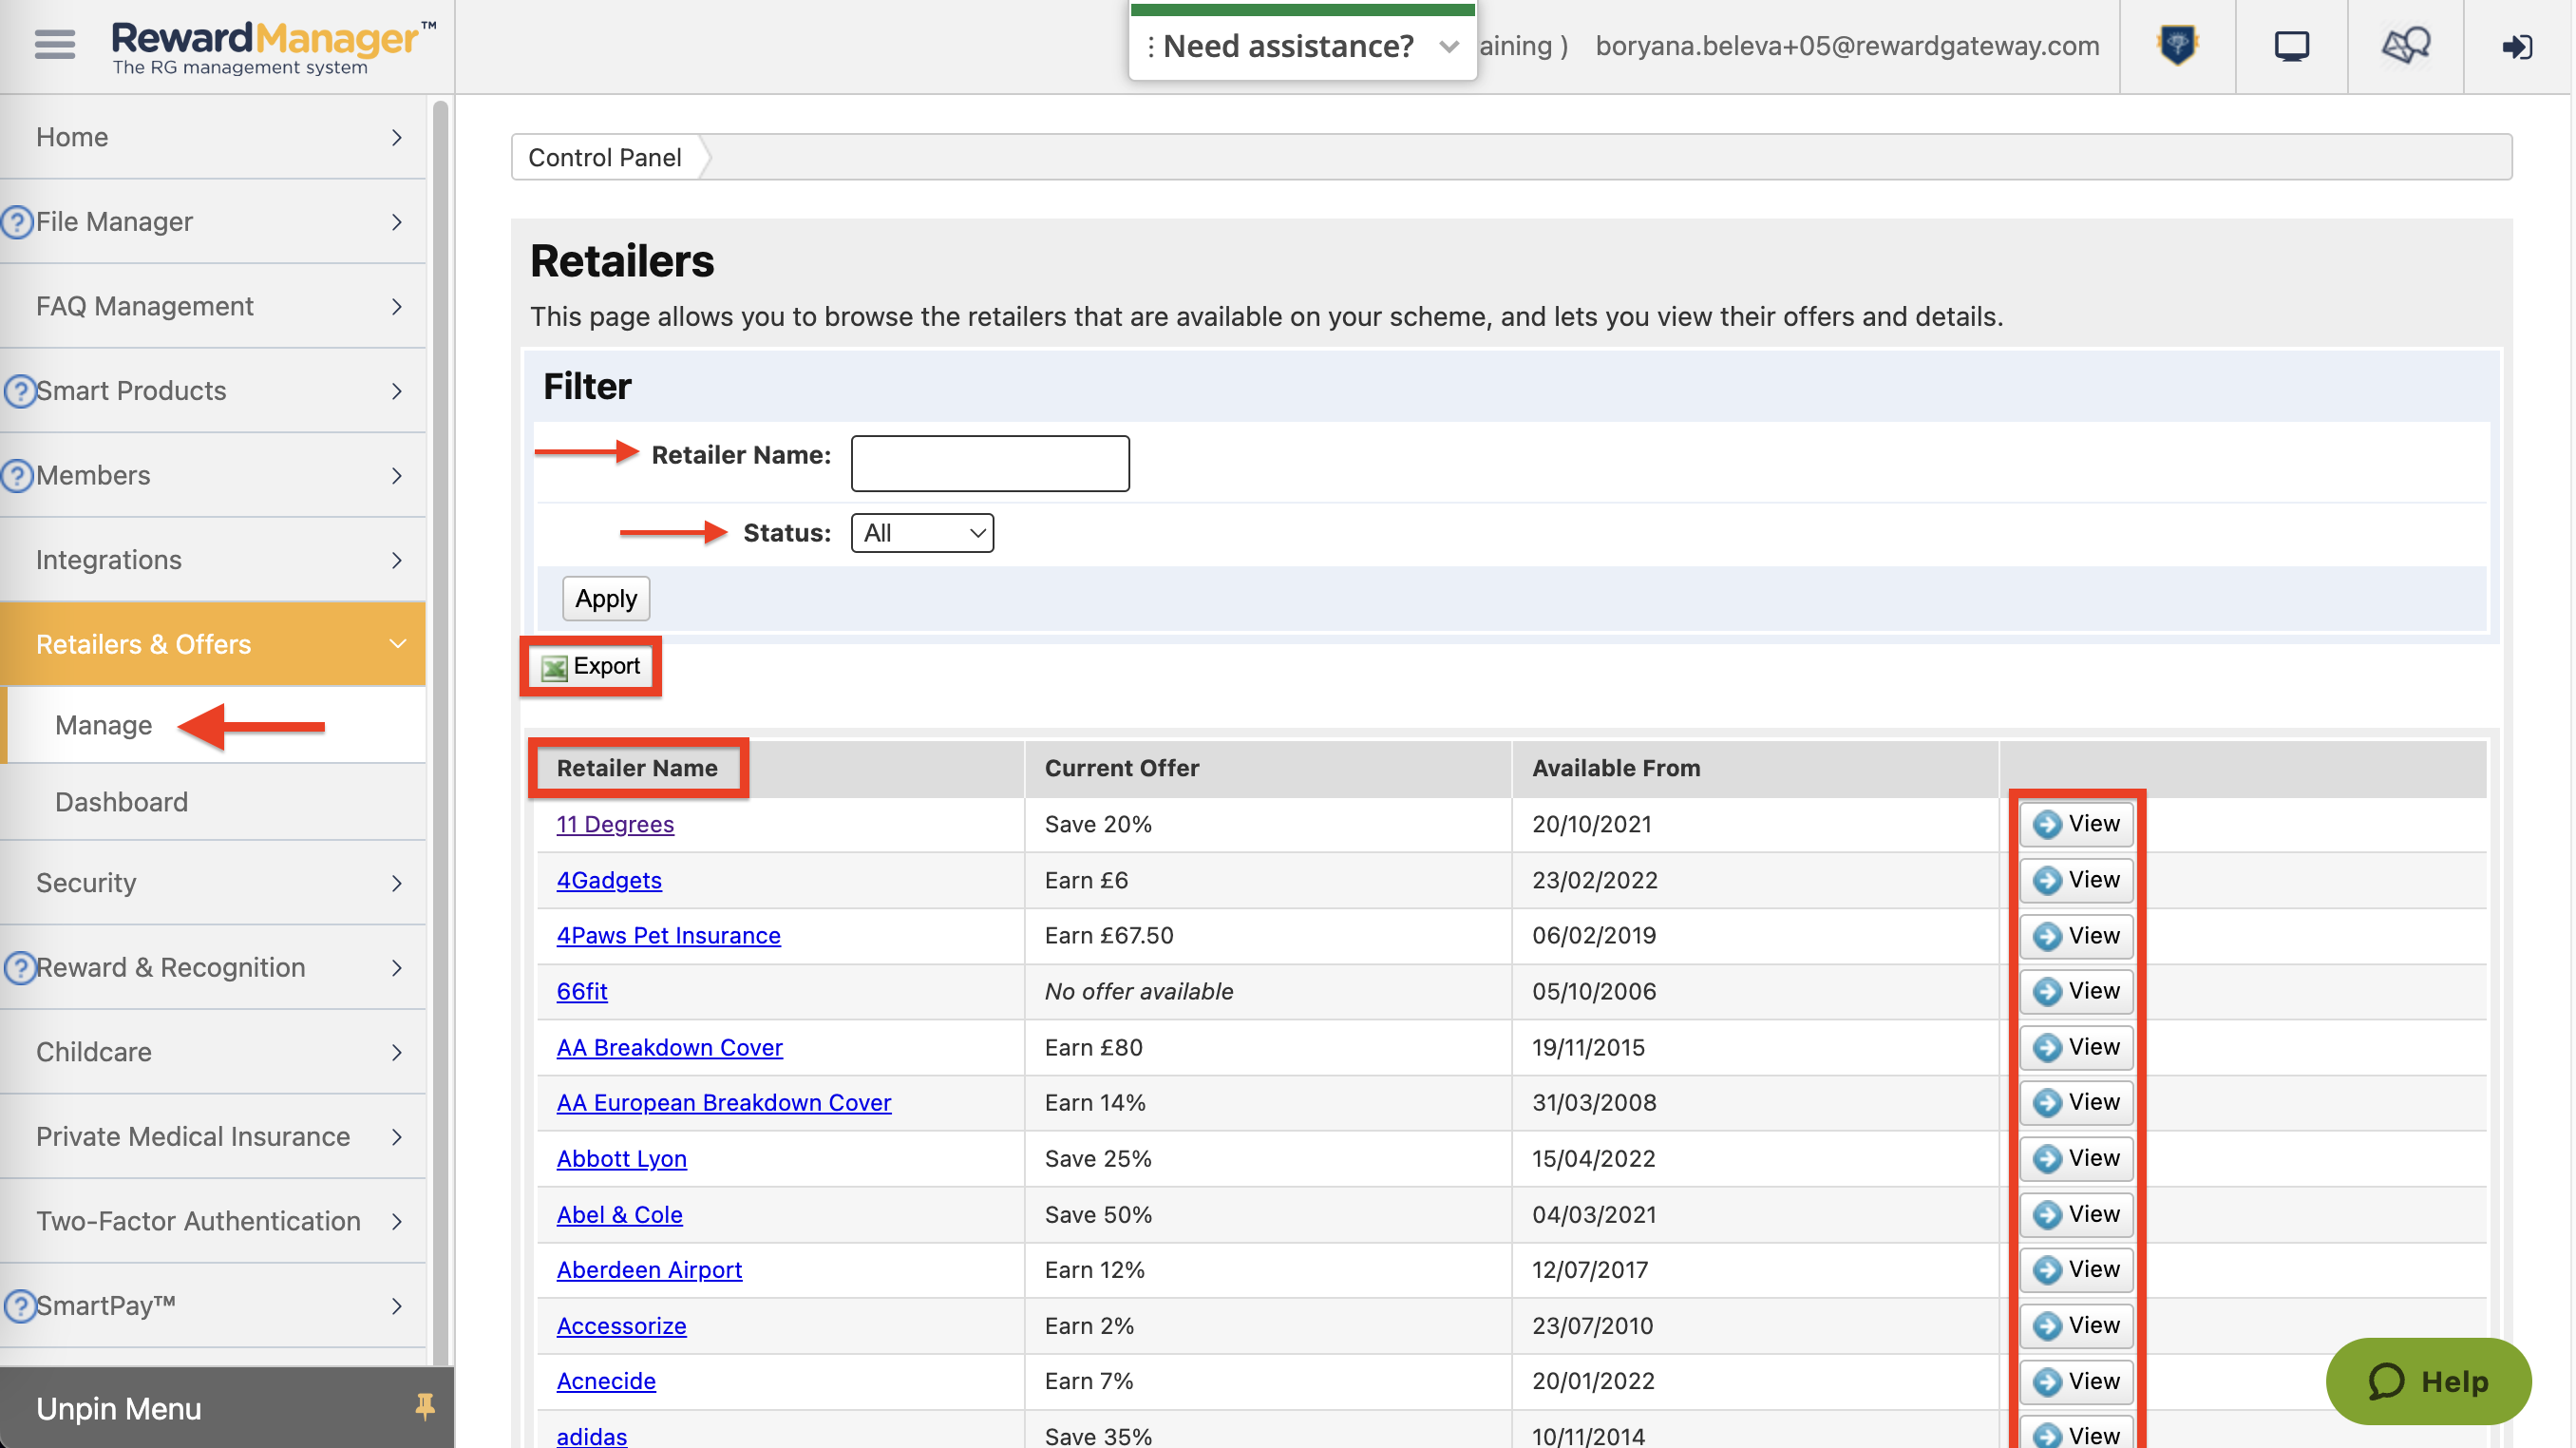This screenshot has height=1448, width=2576.
Task: Open the Reward & Recognition menu item
Action: pyautogui.click(x=213, y=967)
